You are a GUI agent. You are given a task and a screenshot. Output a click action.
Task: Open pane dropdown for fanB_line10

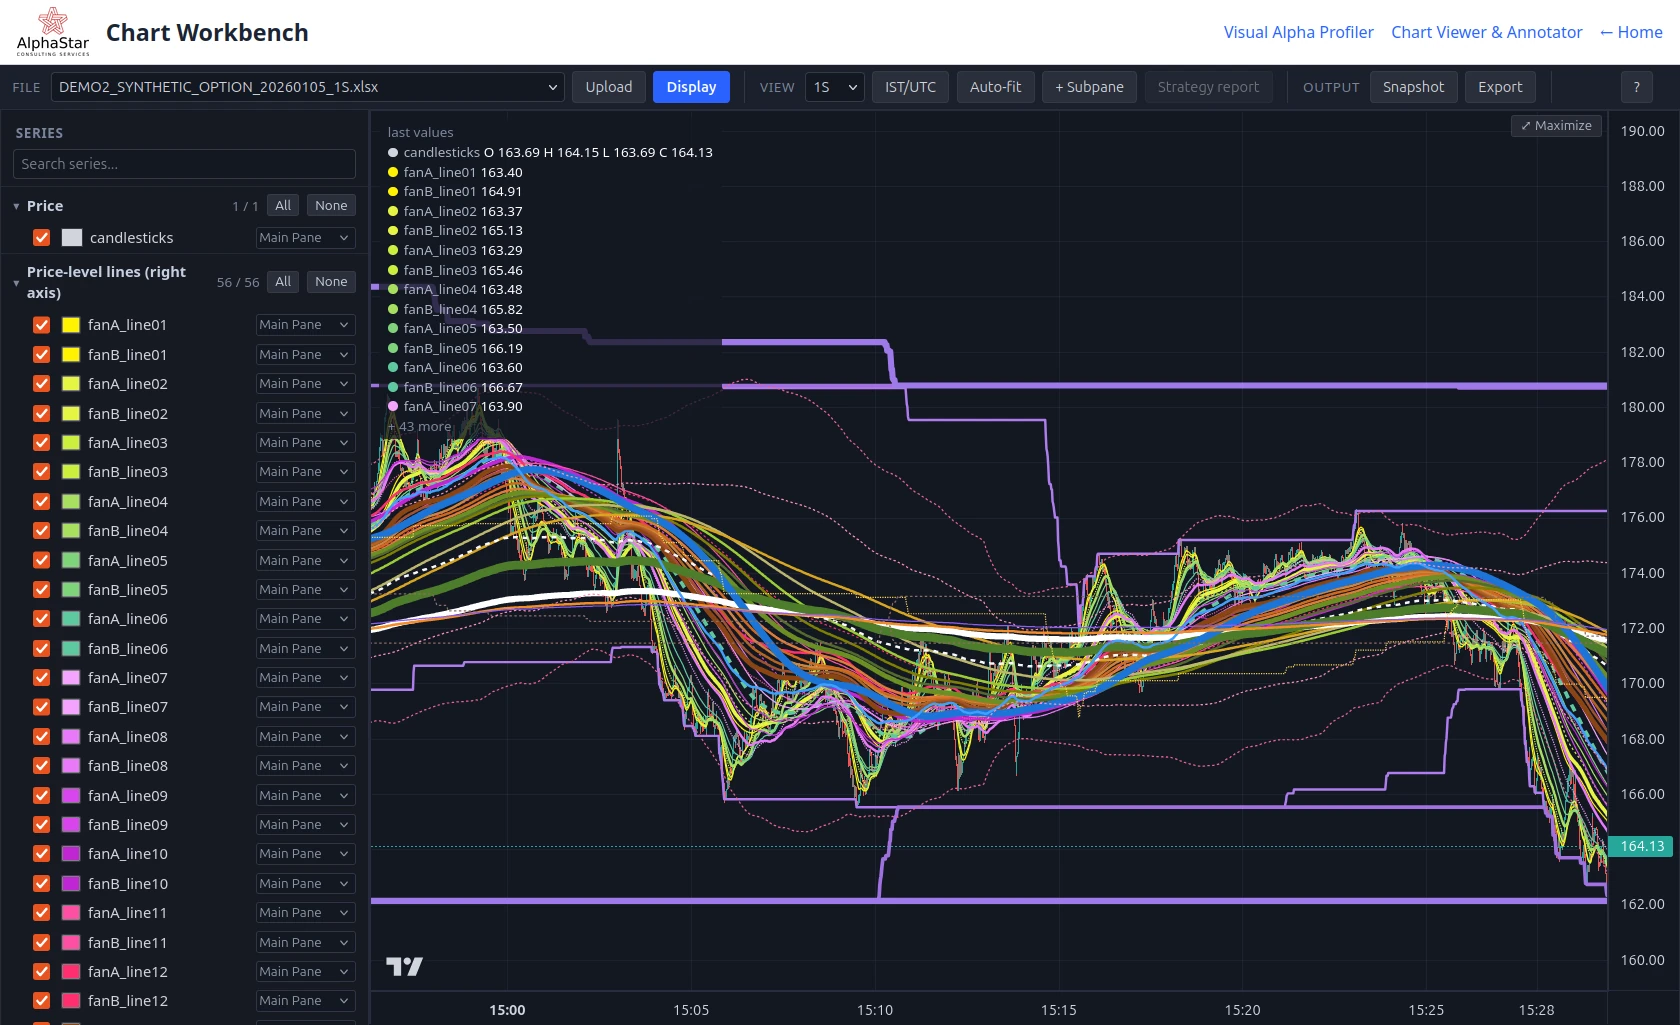pos(305,884)
